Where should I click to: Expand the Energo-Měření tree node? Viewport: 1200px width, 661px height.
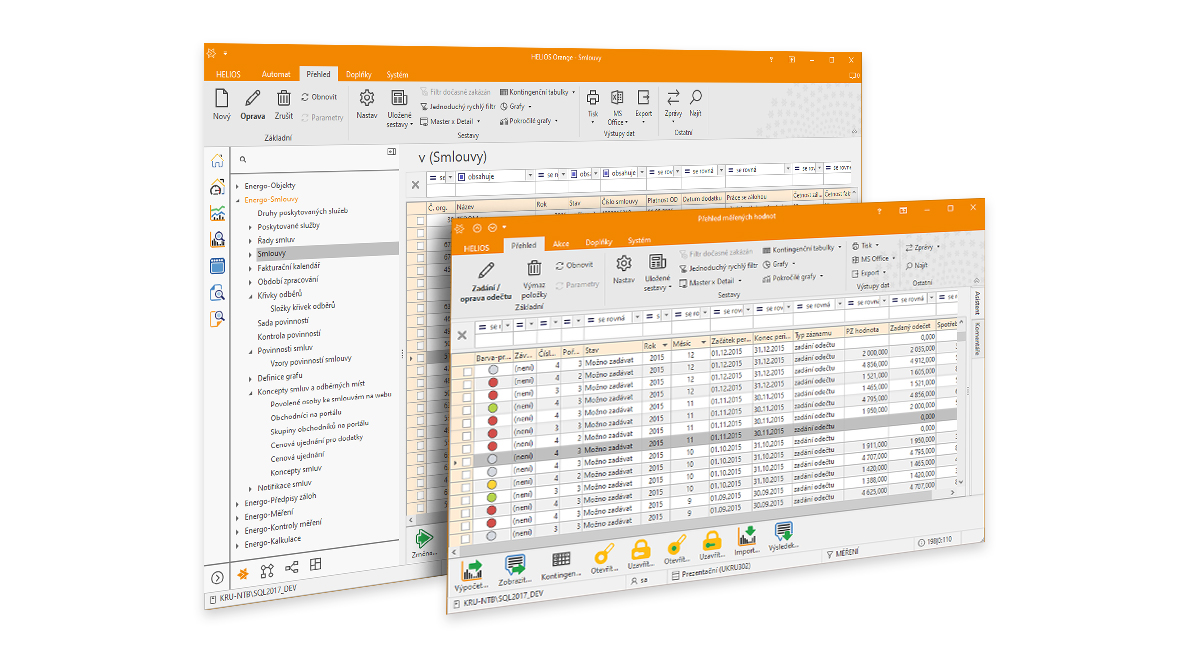coord(237,516)
